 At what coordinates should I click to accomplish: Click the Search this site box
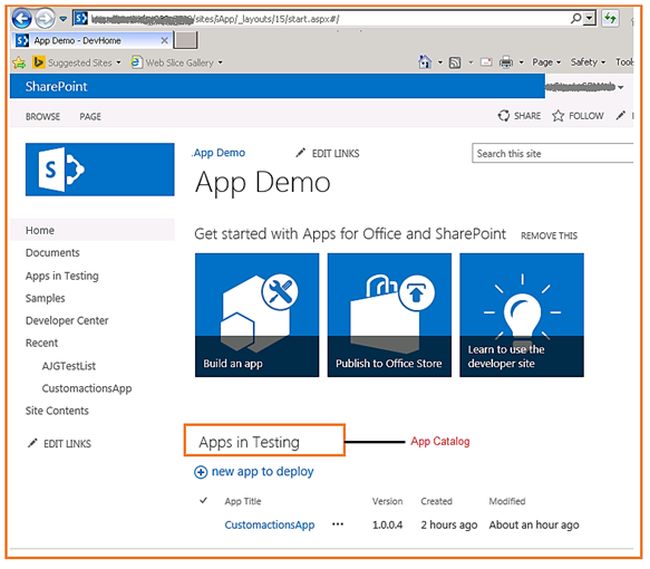553,153
